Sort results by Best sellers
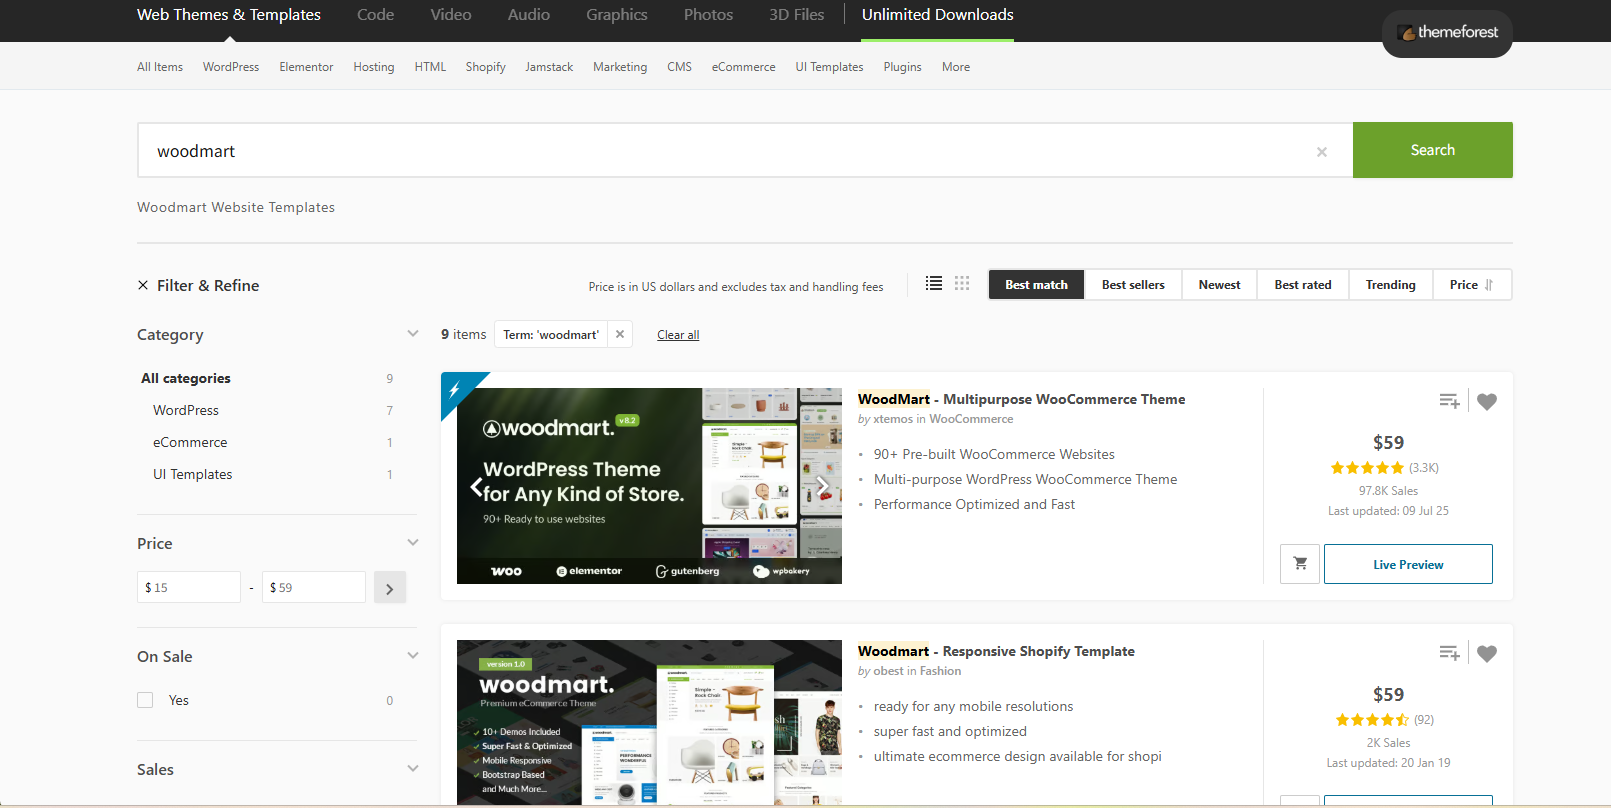 1133,285
